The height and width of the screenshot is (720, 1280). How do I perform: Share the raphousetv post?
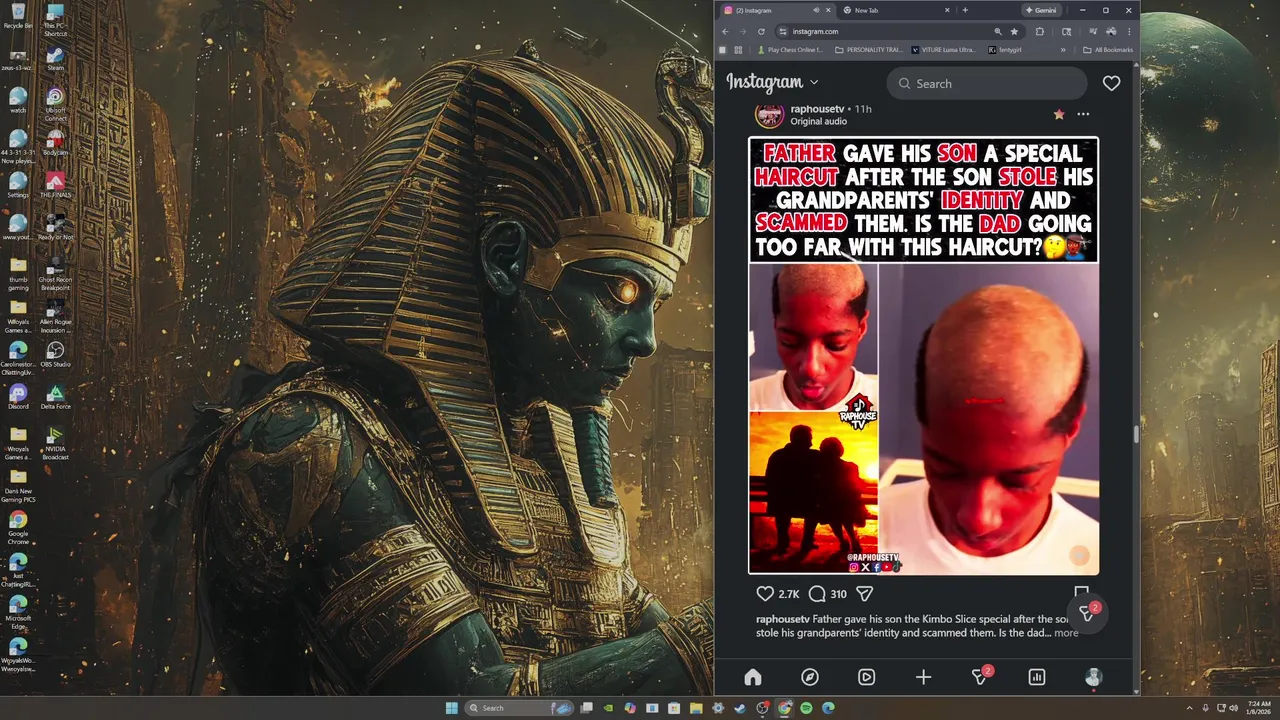point(865,594)
